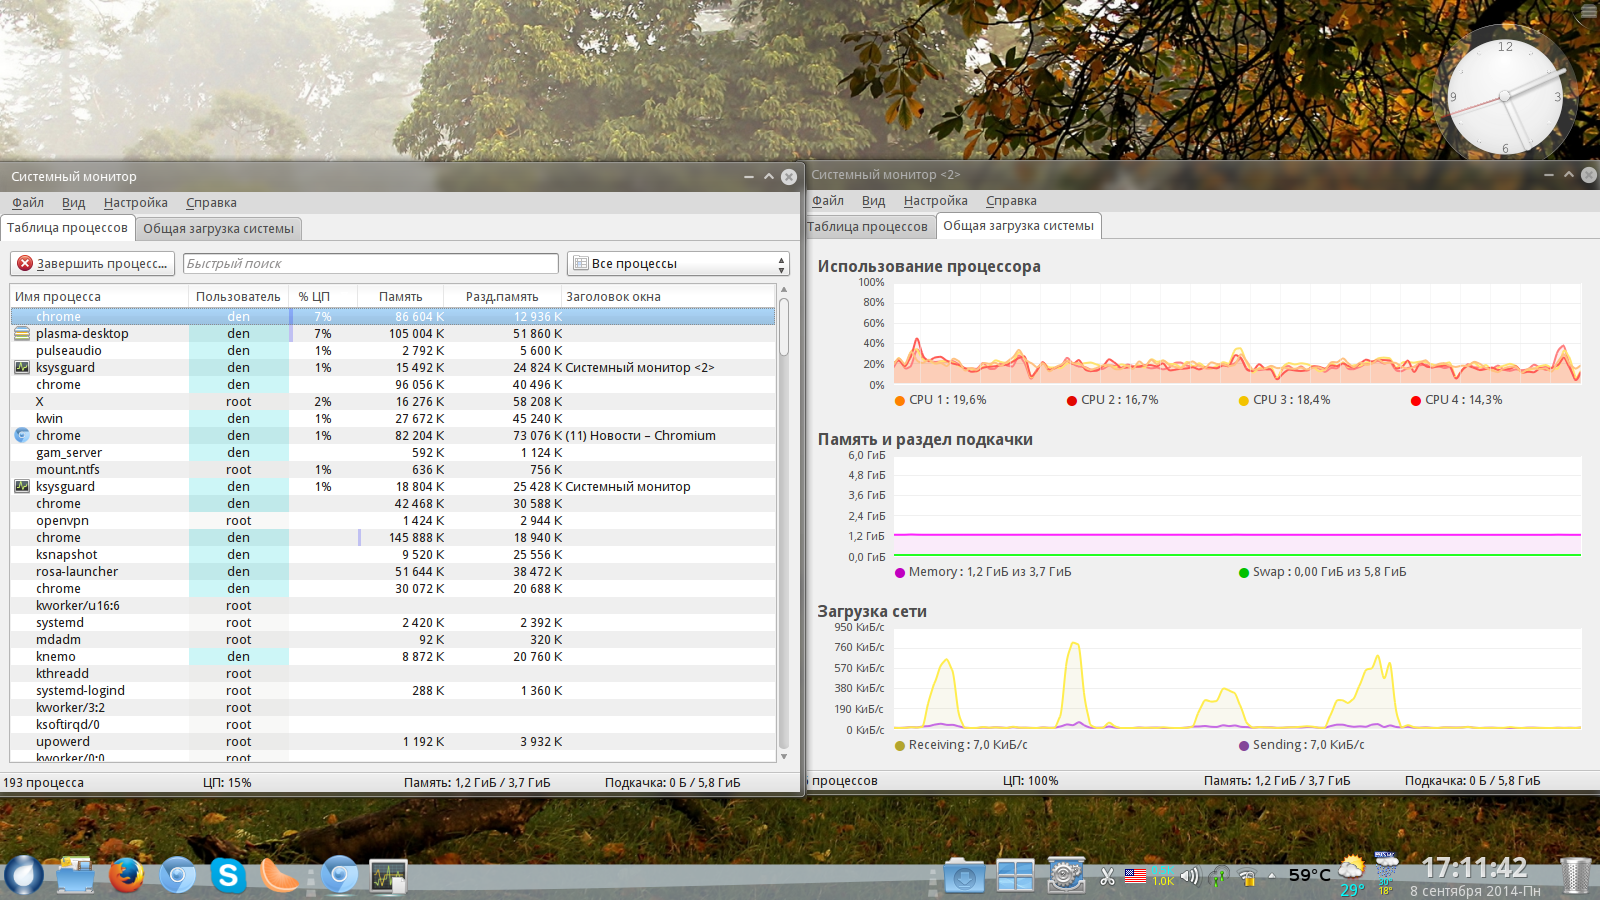Focus the "Быстрый поиск" search field
The width and height of the screenshot is (1600, 900).
[x=370, y=264]
